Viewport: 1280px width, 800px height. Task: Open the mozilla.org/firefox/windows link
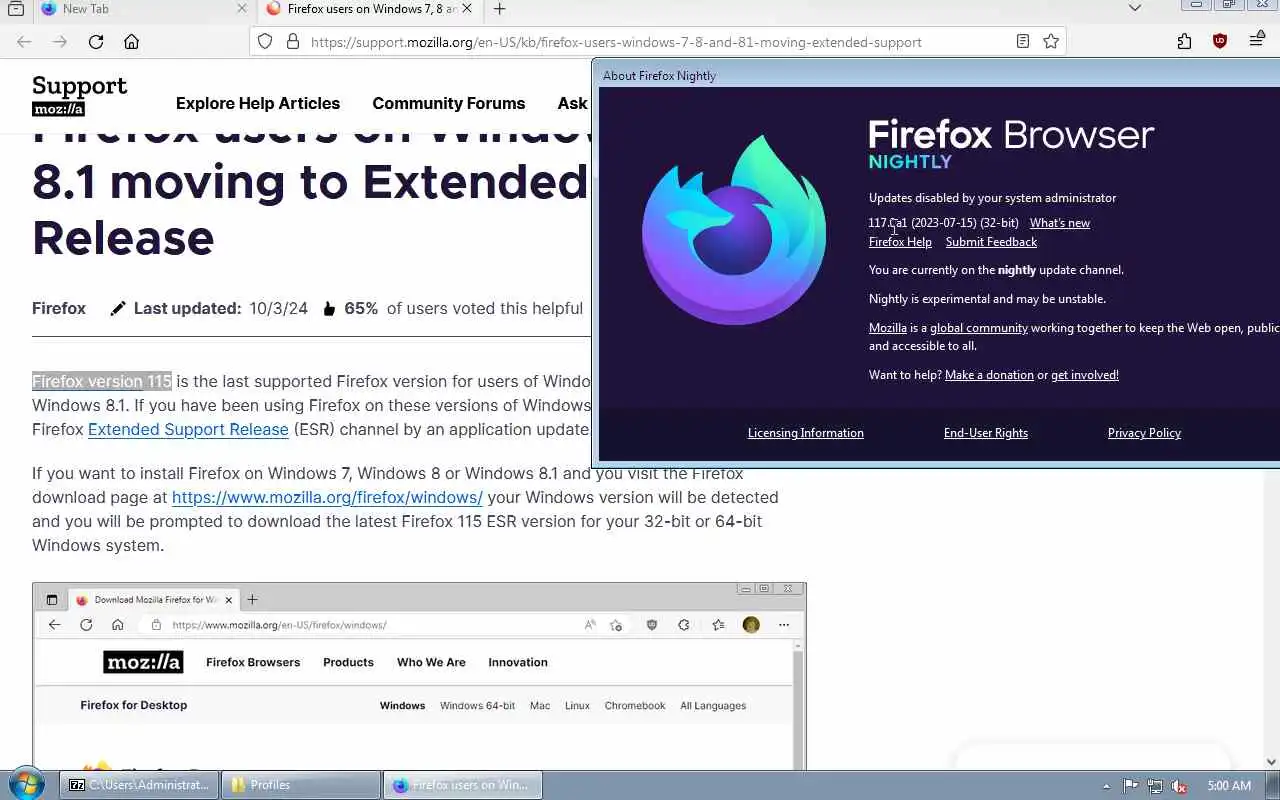[x=327, y=497]
